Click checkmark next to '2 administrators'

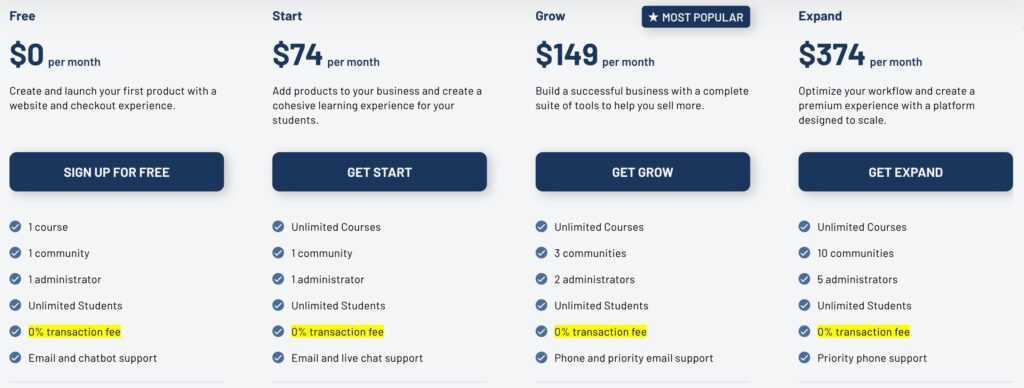click(541, 279)
